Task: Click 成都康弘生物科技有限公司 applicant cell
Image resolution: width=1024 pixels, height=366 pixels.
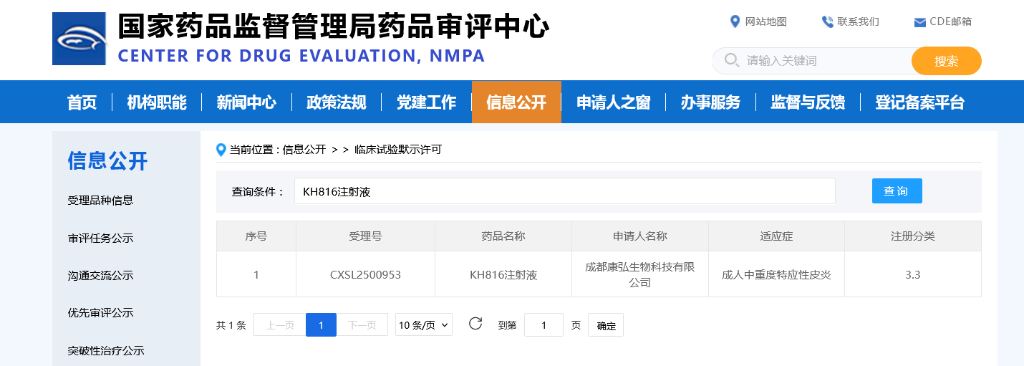Action: [x=640, y=275]
